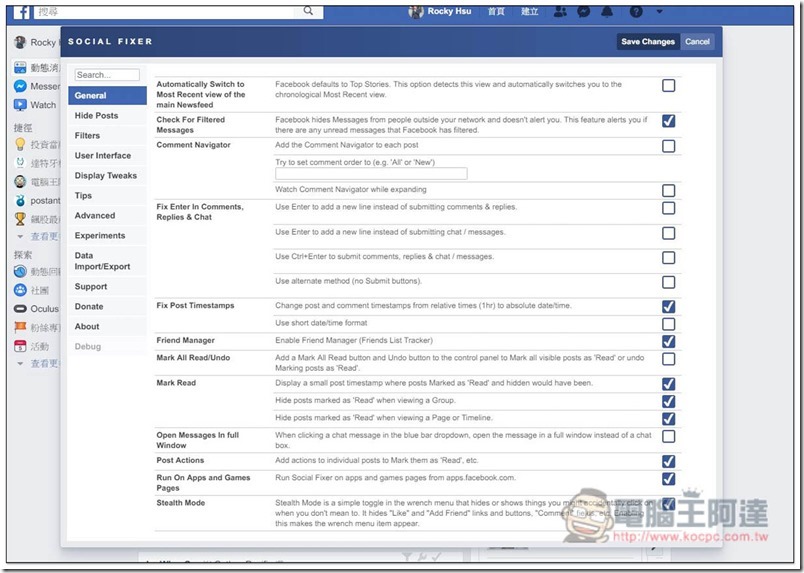Click the Facebook logo icon
The height and width of the screenshot is (573, 804).
21,12
